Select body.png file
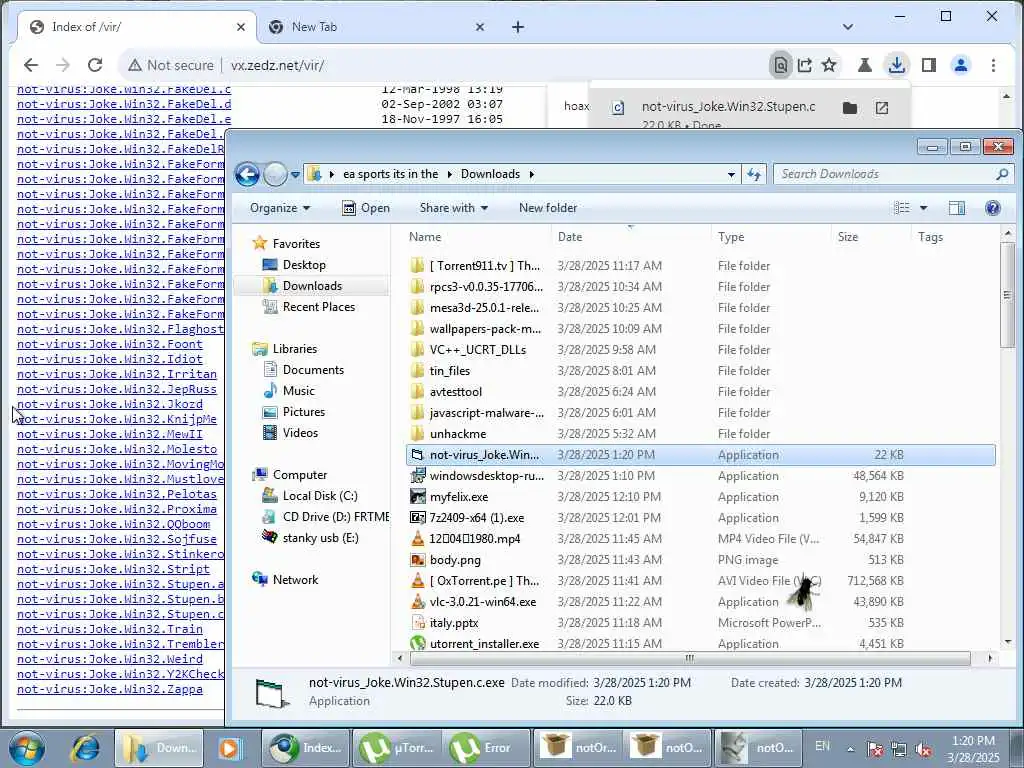 [x=455, y=560]
